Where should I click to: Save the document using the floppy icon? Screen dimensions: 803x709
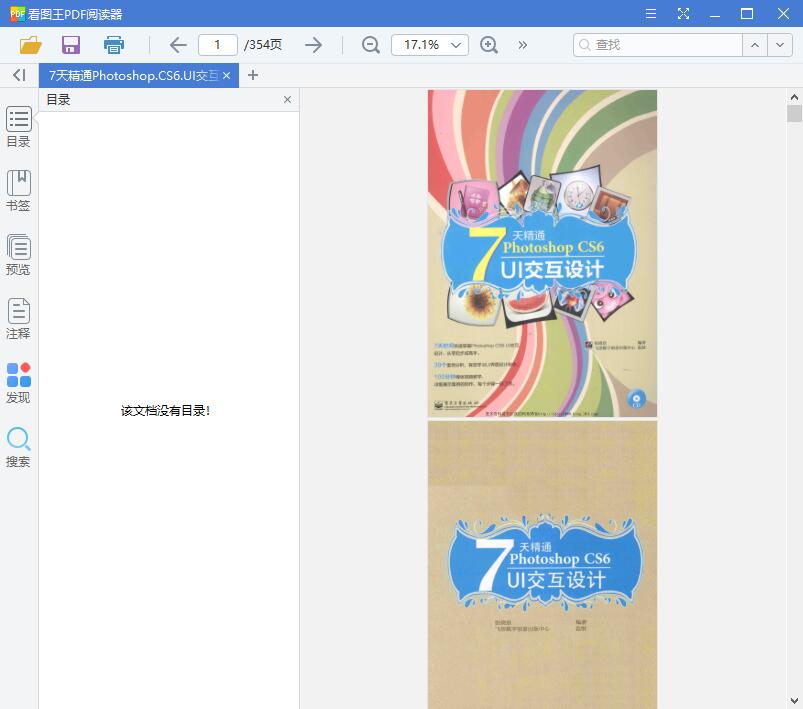click(x=71, y=45)
